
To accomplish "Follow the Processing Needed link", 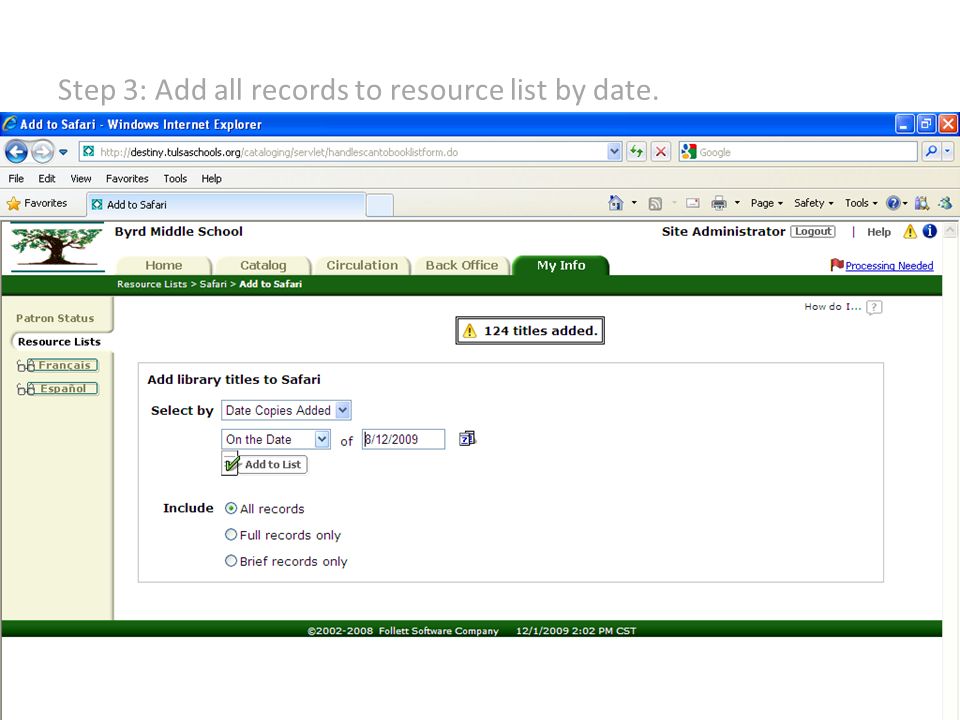I will (x=889, y=266).
